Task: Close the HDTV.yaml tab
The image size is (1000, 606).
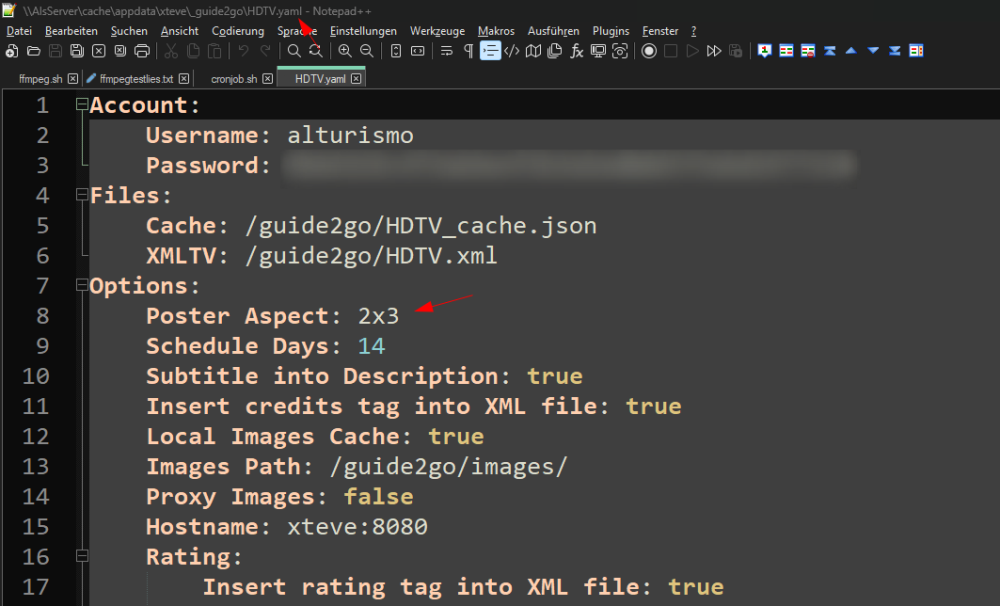Action: point(356,78)
